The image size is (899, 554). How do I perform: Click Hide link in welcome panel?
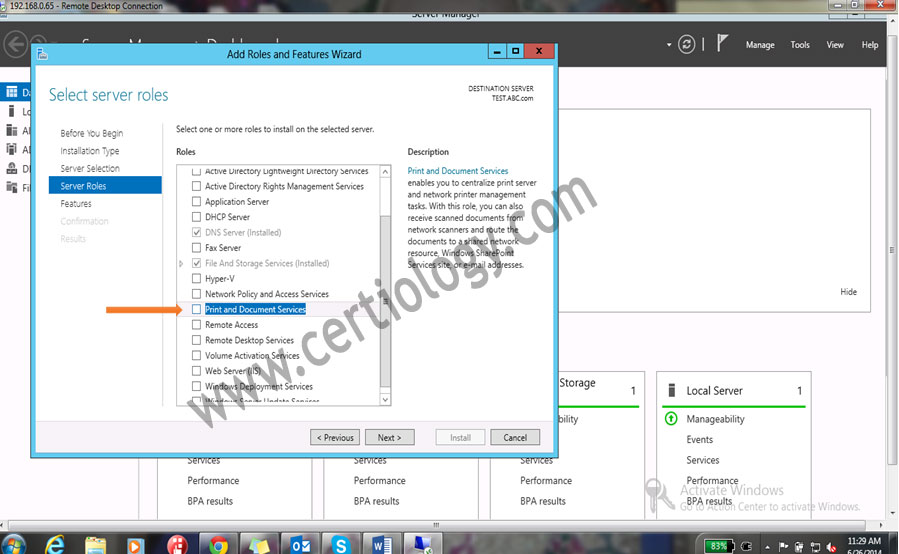(x=849, y=292)
